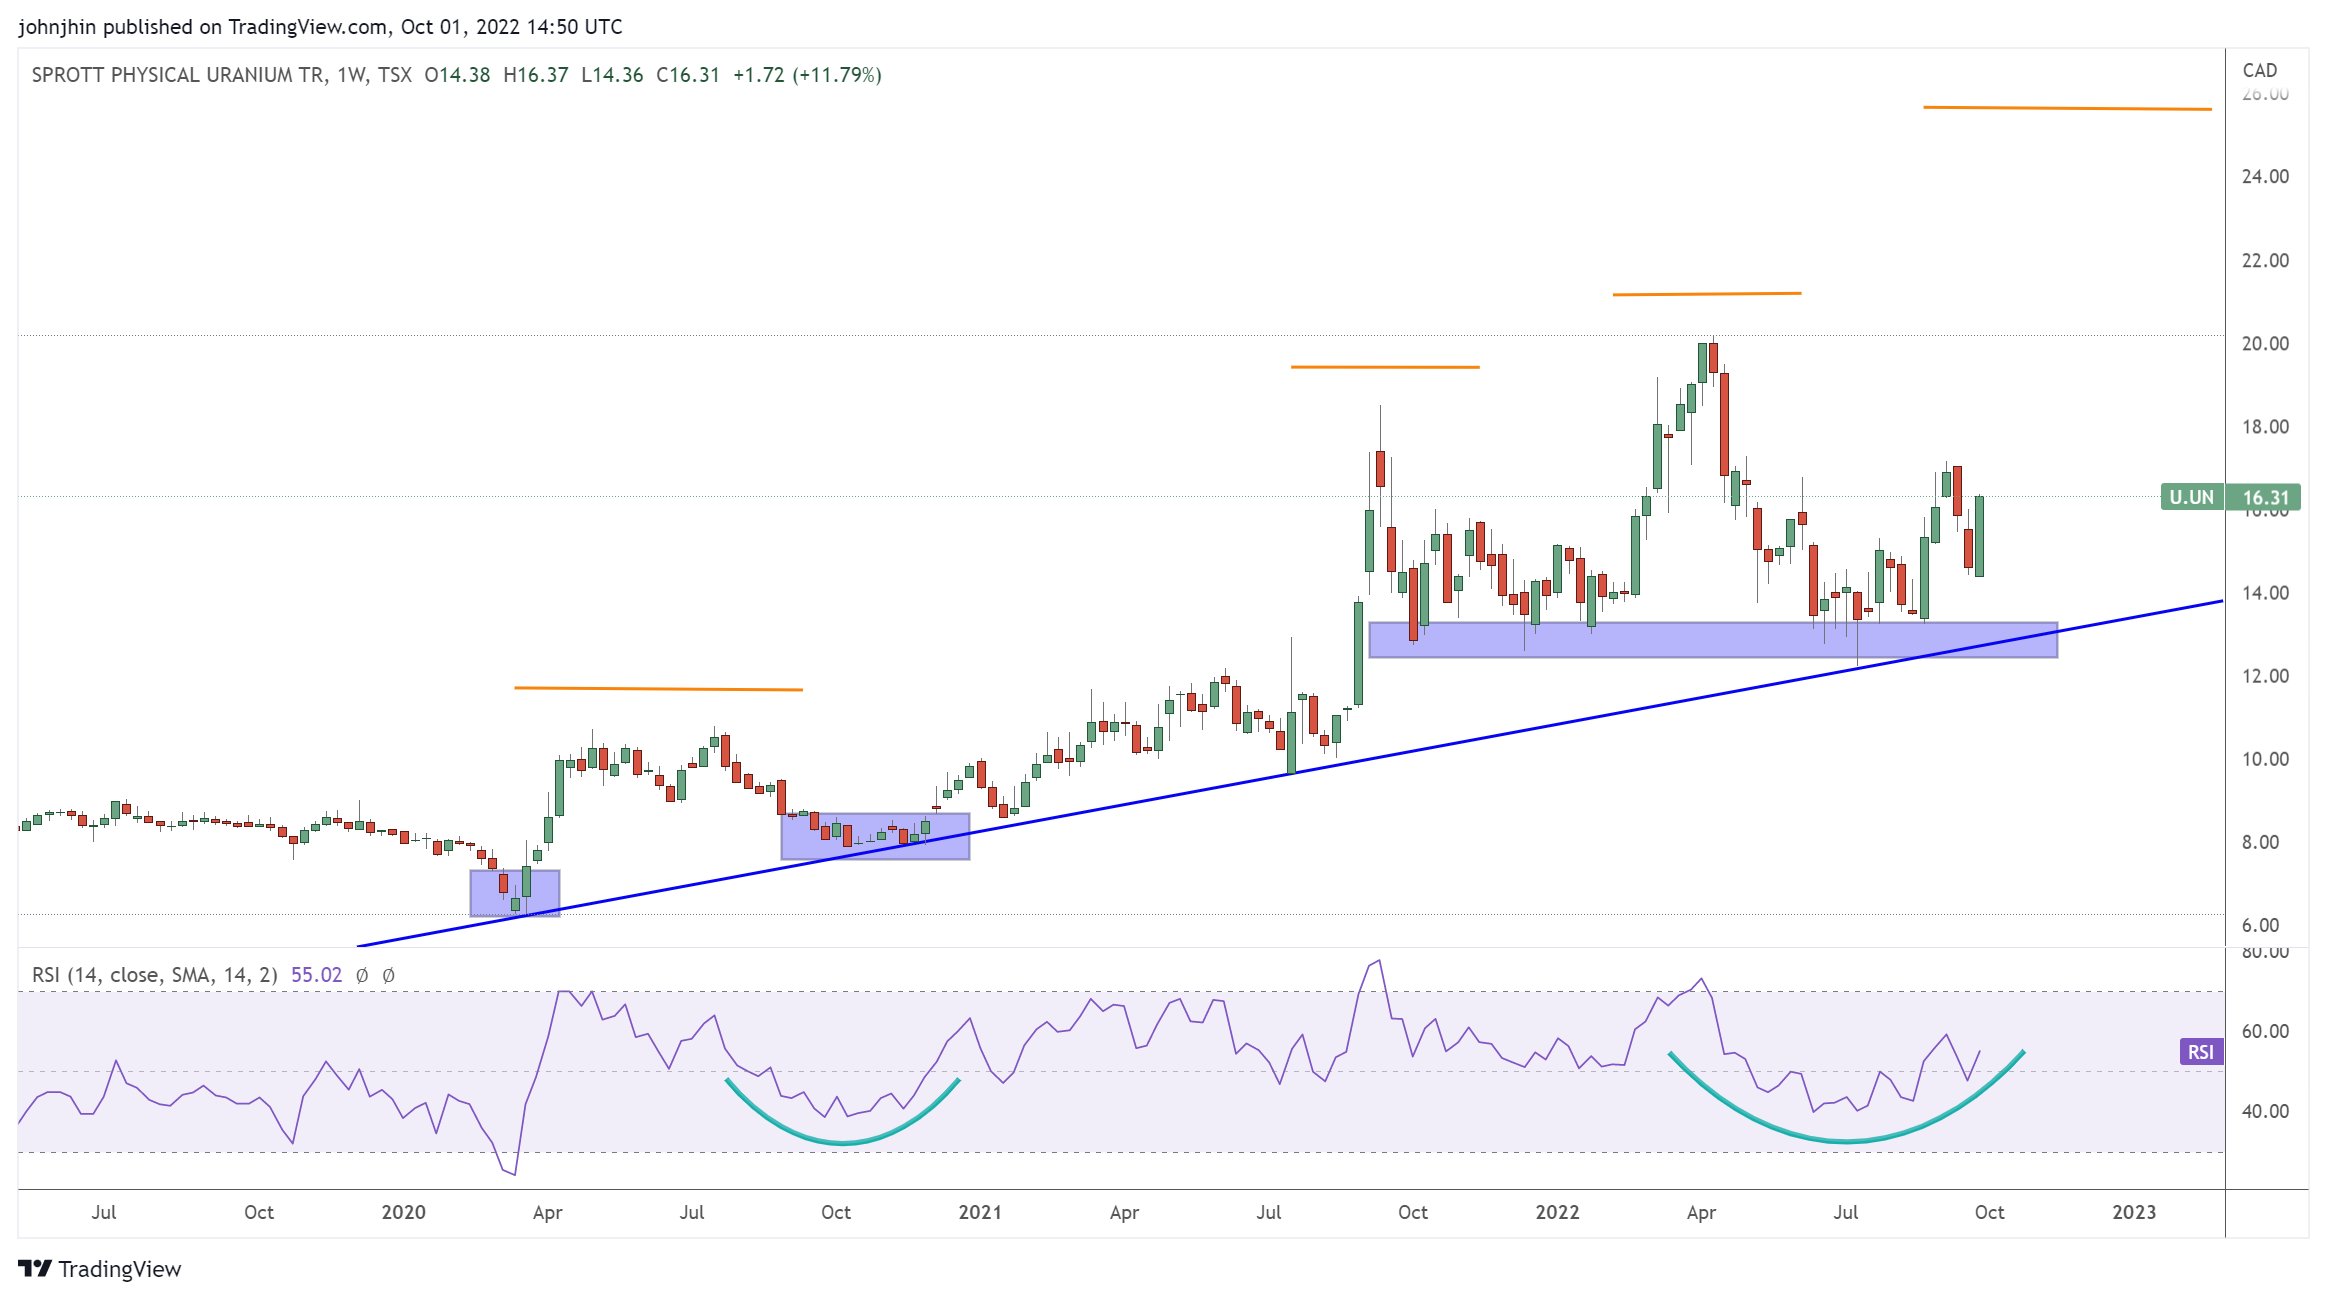Screen dimensions: 2327x1299
Task: Select the teal arc under 2022 RSI
Action: point(1846,1140)
